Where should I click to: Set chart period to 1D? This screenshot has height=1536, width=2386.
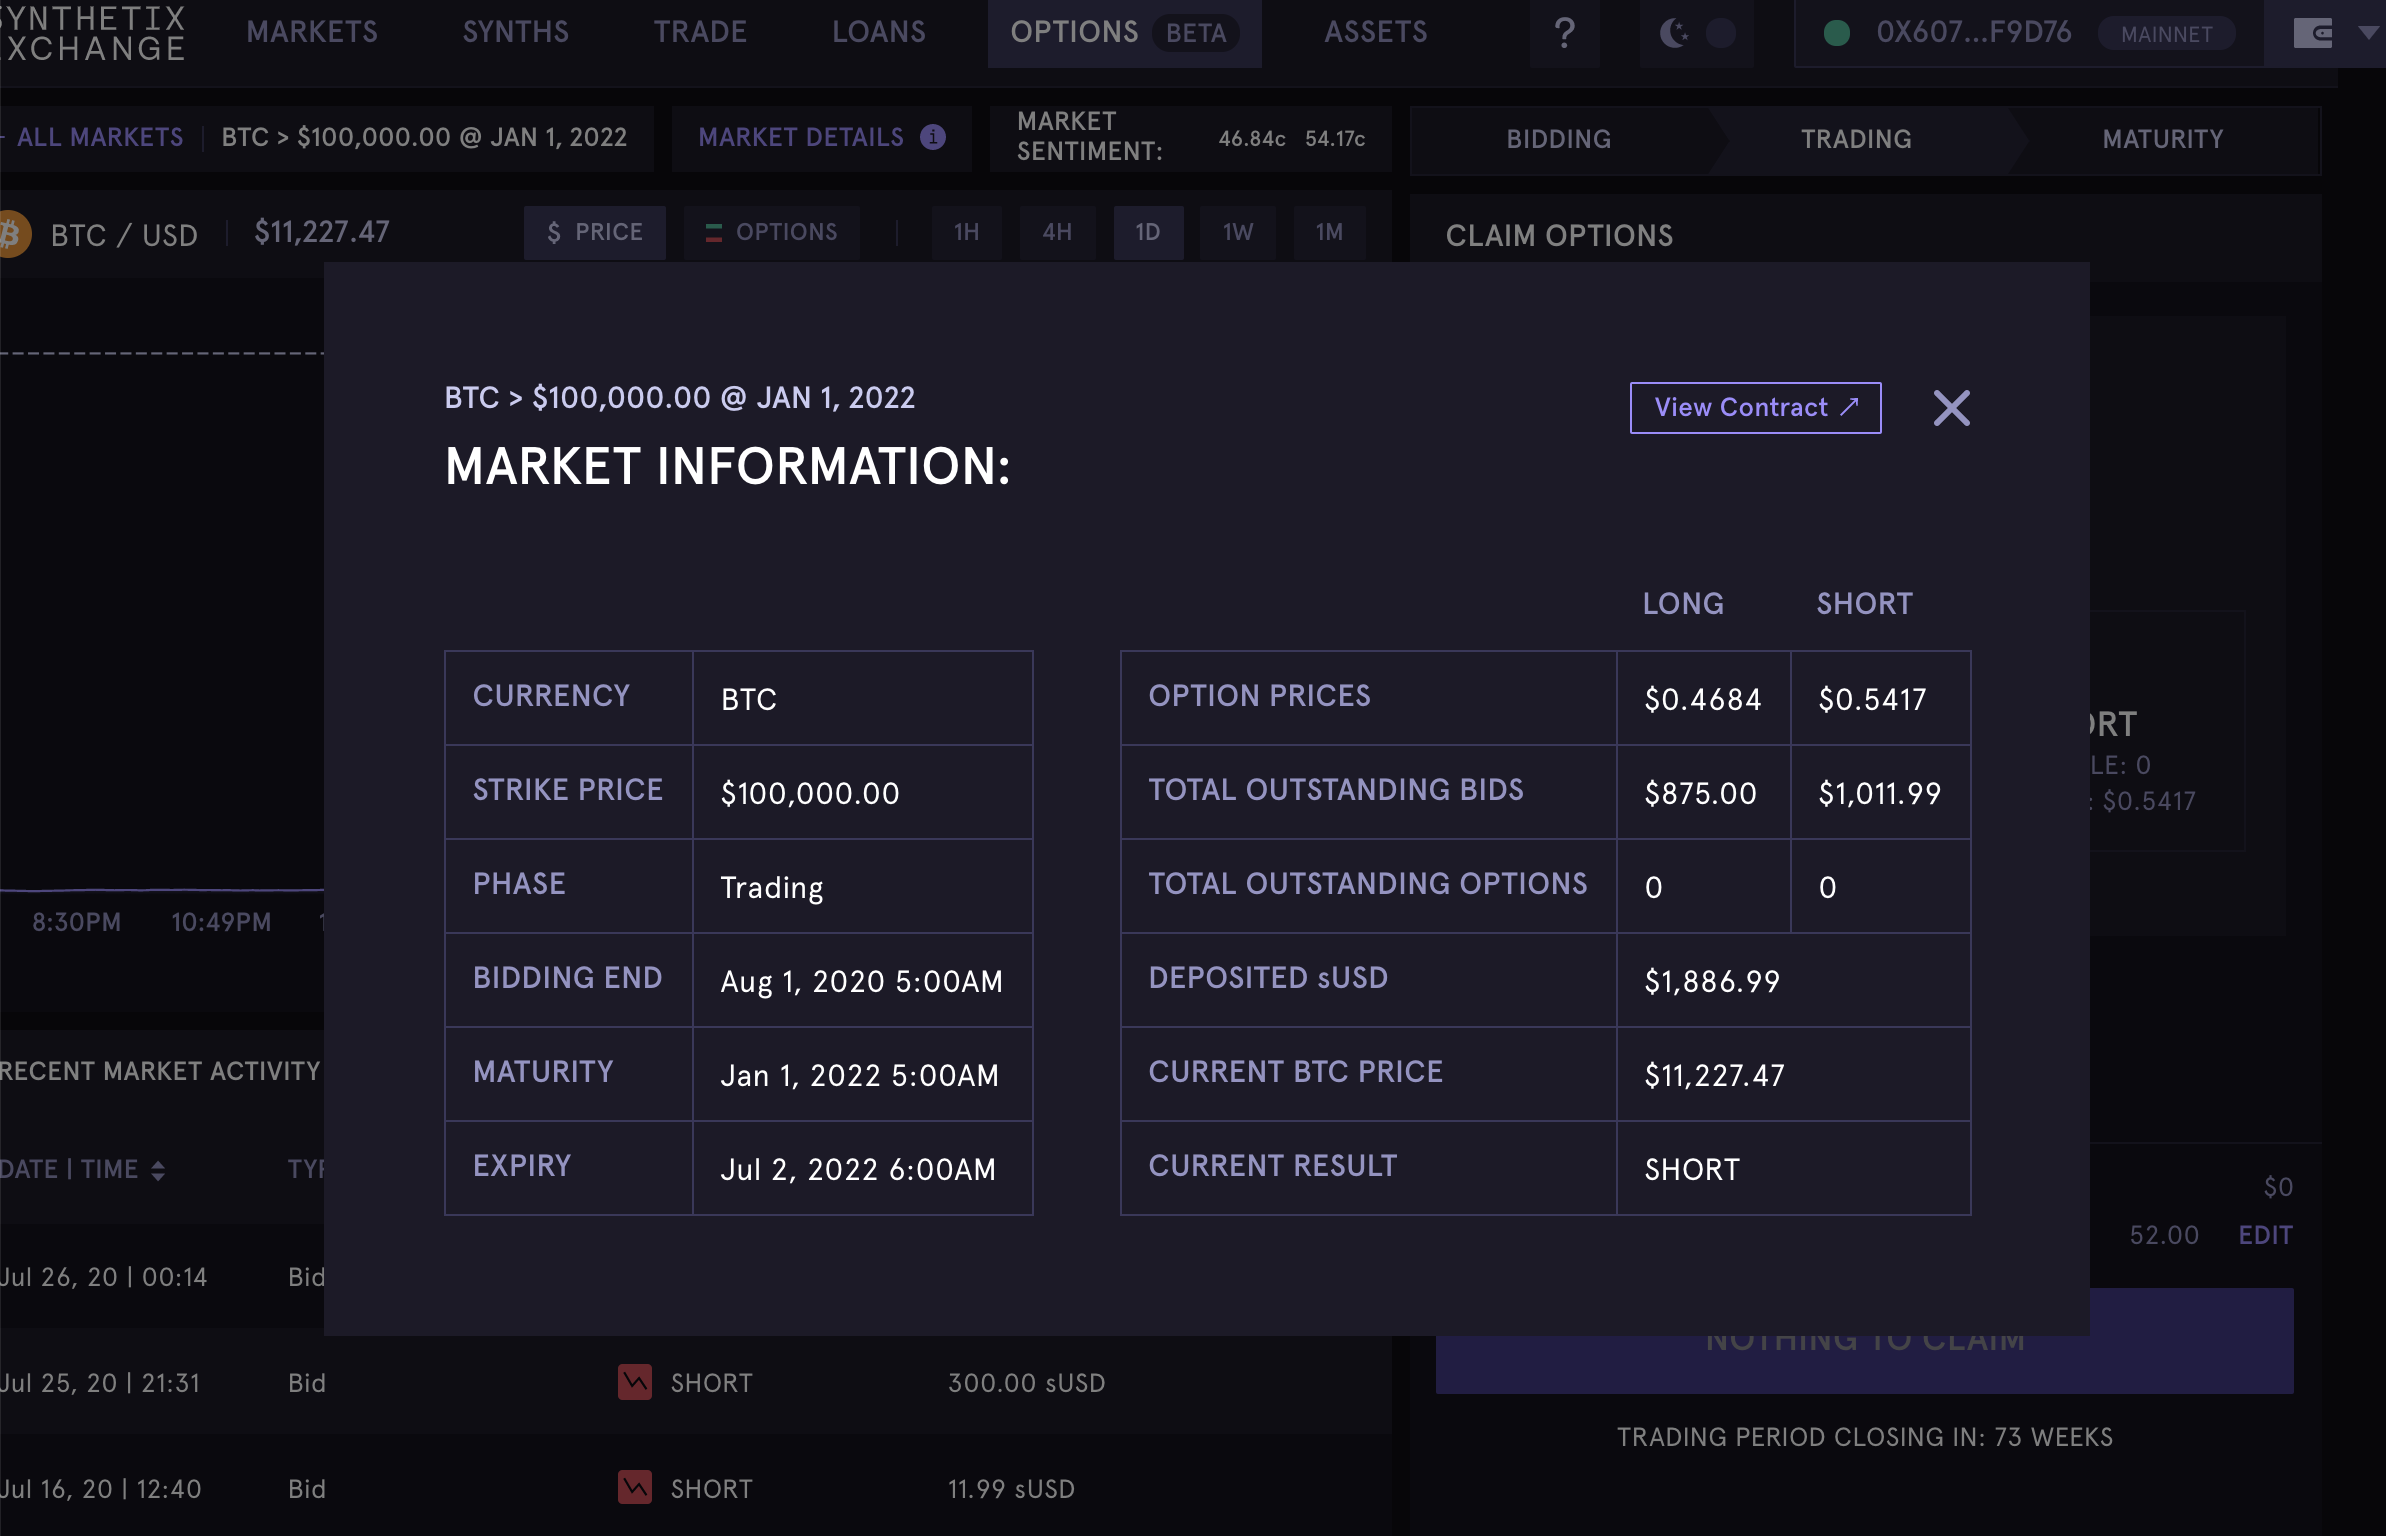tap(1148, 232)
